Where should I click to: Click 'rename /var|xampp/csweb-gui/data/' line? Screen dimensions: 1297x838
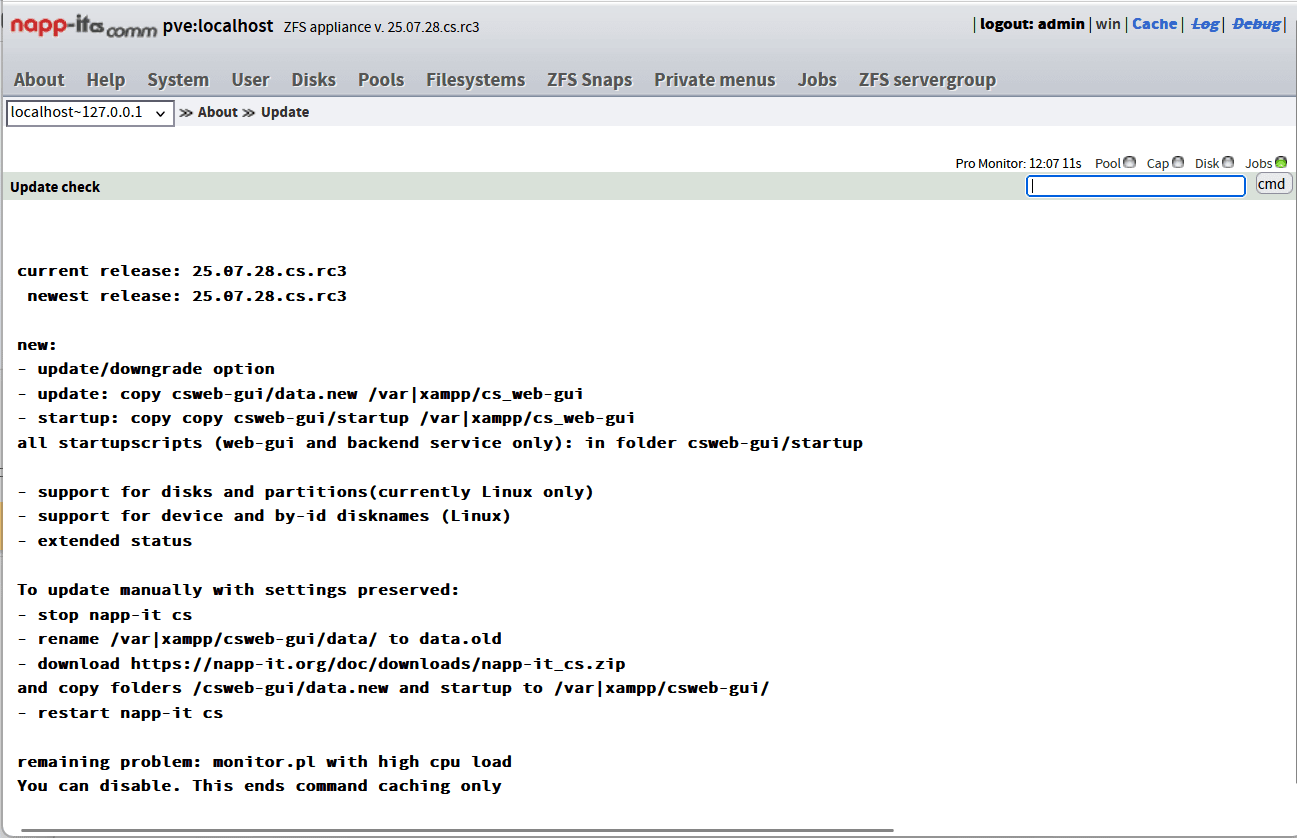coord(260,639)
